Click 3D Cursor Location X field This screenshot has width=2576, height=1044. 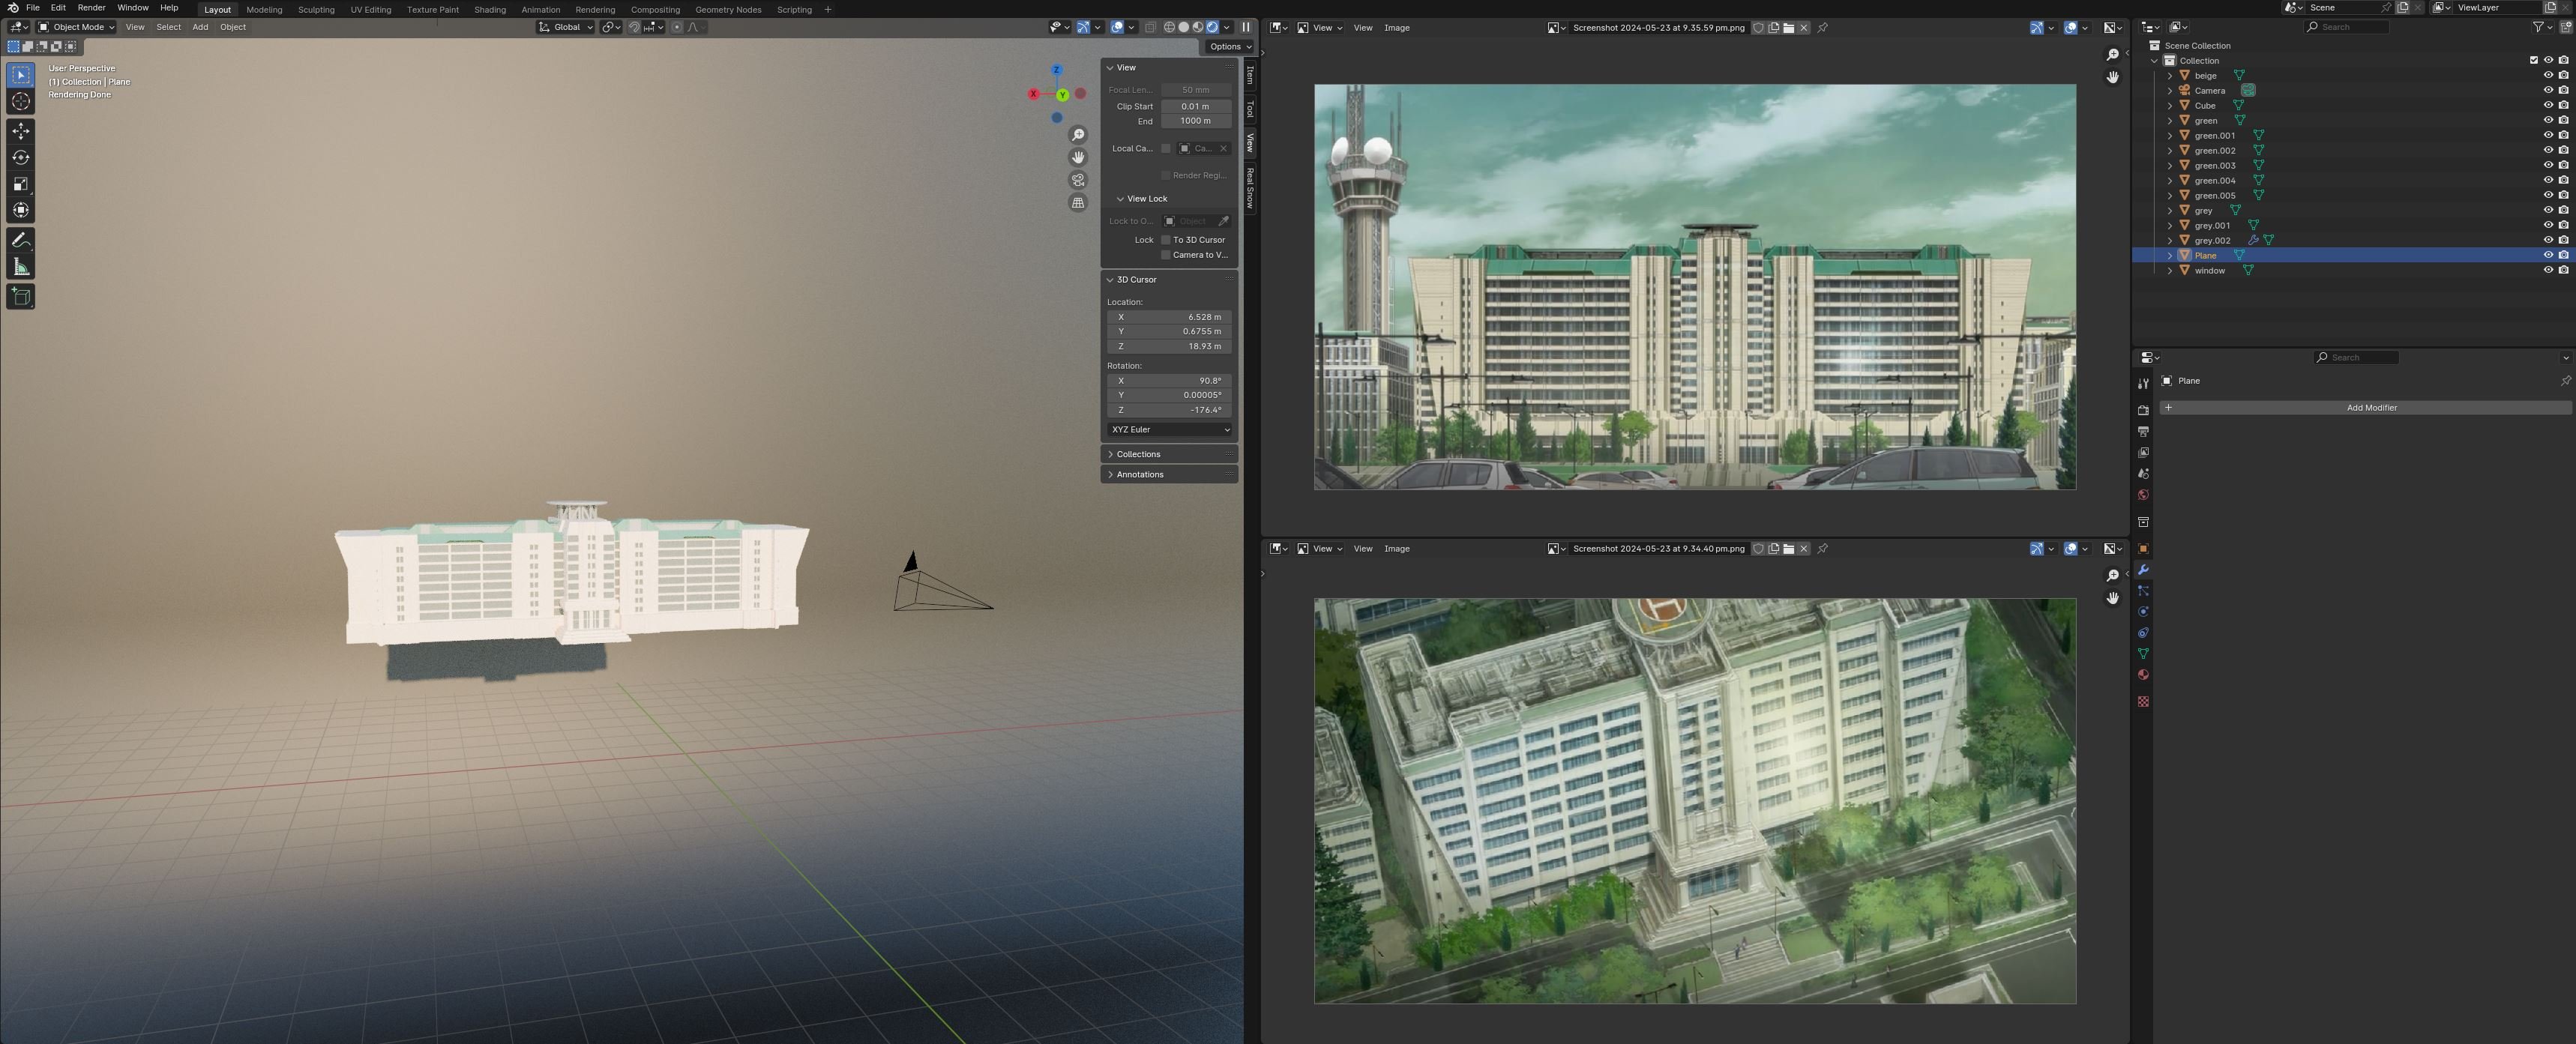(x=1170, y=317)
